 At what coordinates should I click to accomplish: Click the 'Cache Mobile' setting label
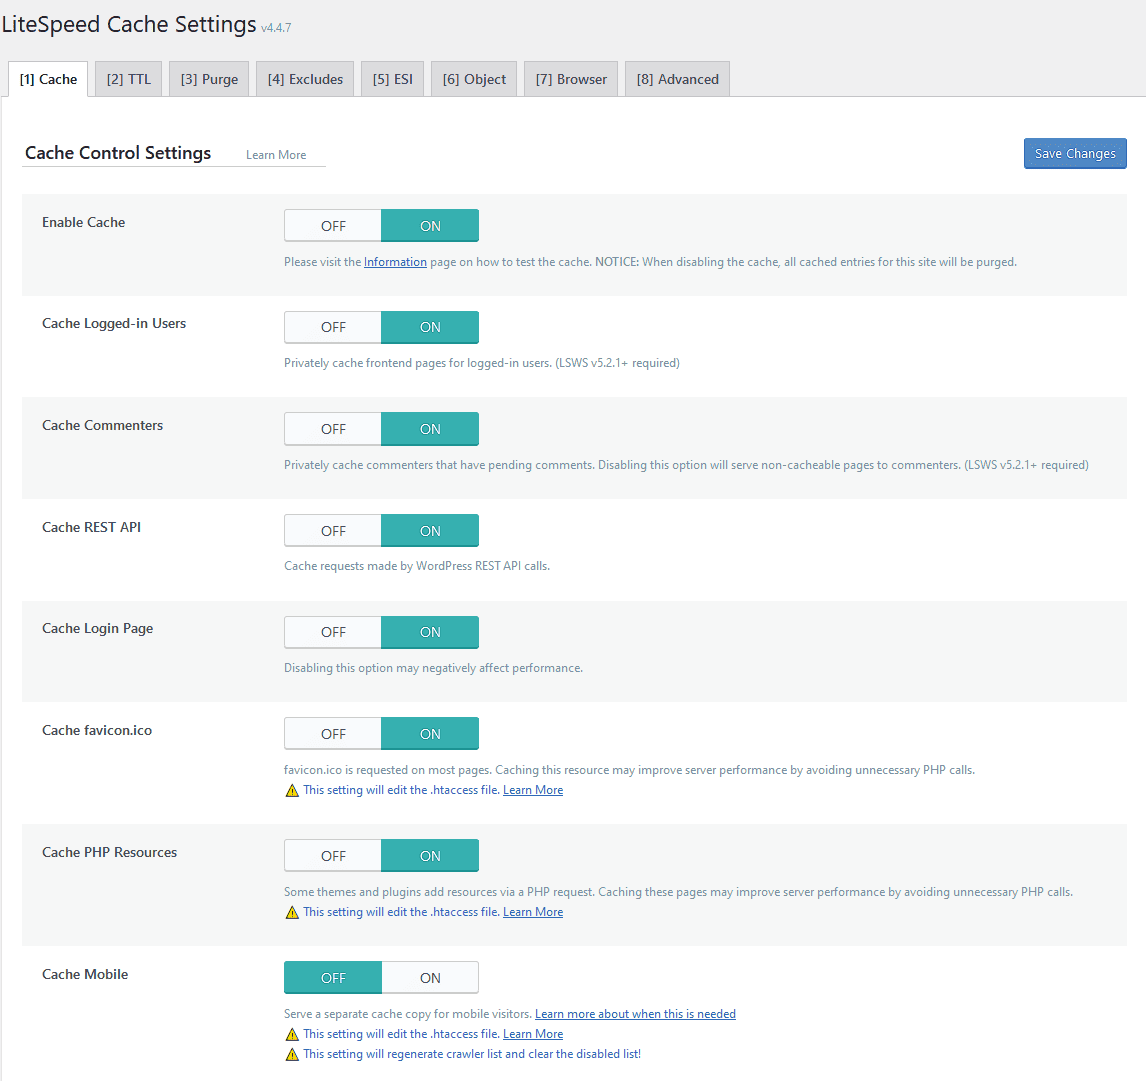[85, 974]
